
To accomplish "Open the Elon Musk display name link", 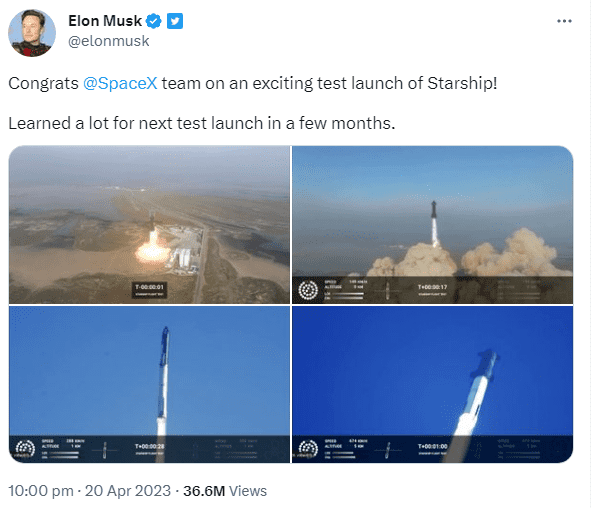I will (105, 21).
